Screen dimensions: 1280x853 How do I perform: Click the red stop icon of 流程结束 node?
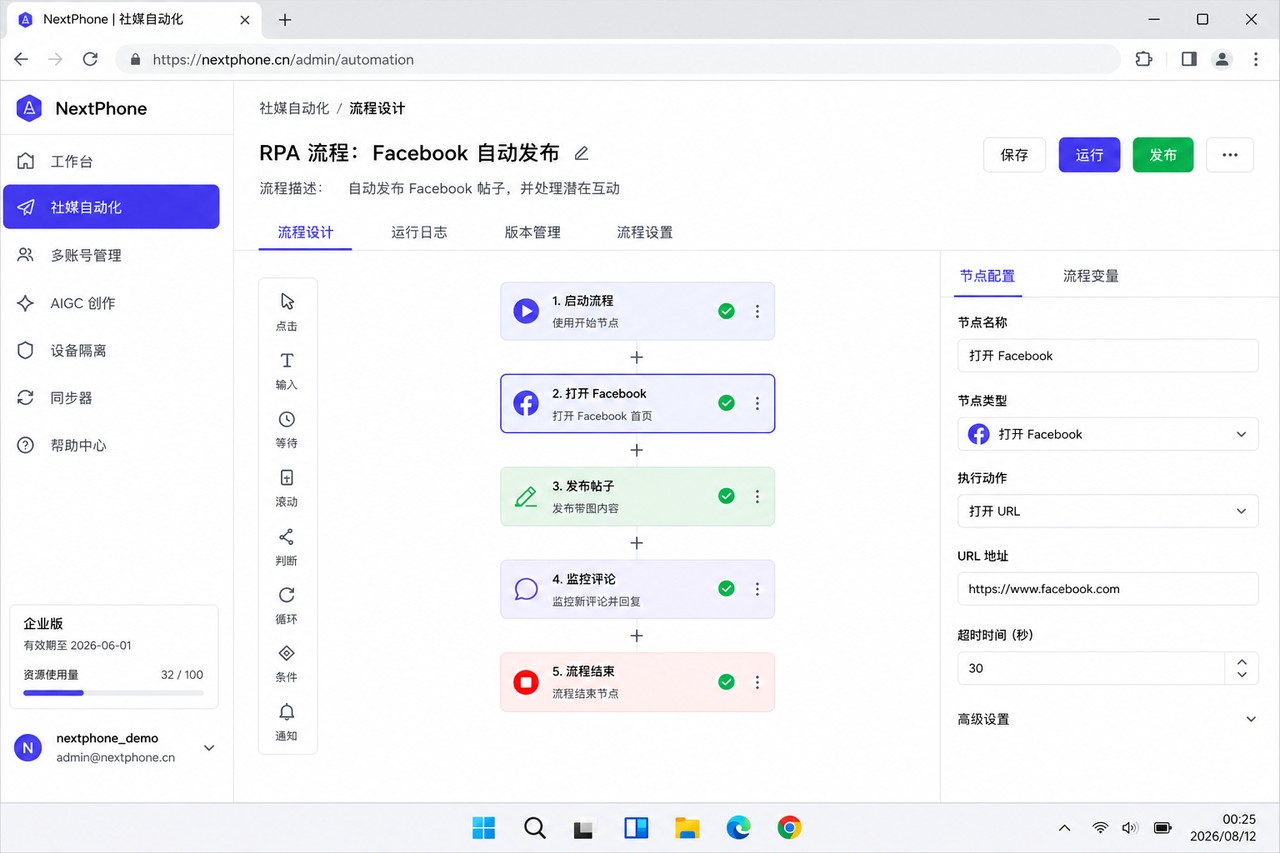(526, 682)
